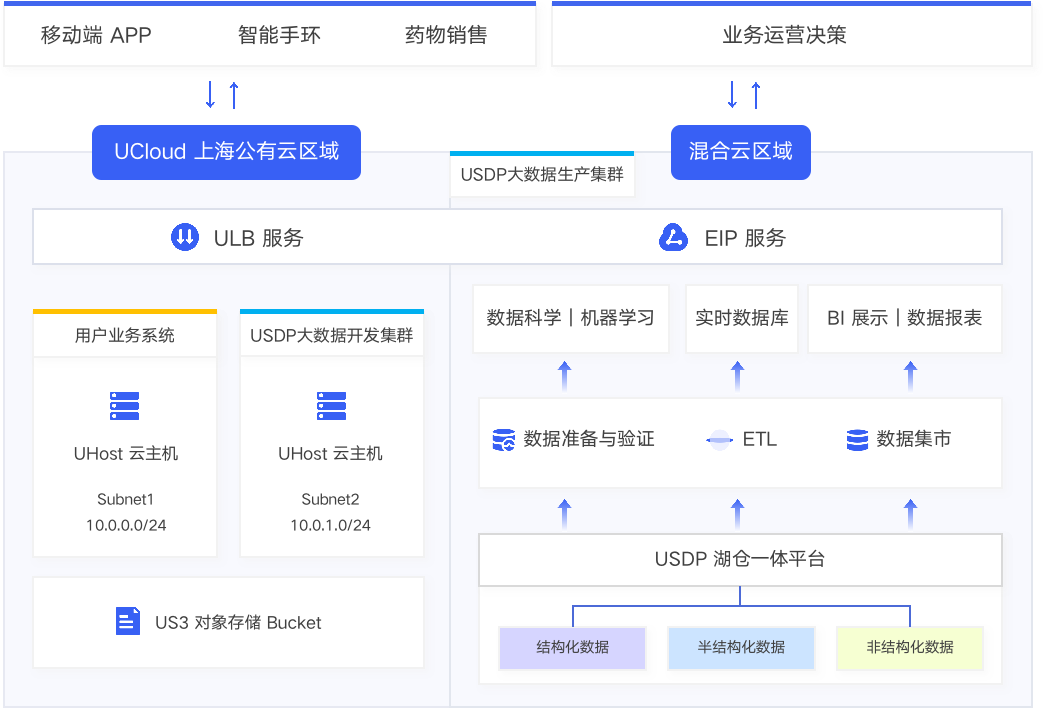Click the EIP 服务 label text
Viewport: 1045px width, 709px height.
[x=745, y=238]
